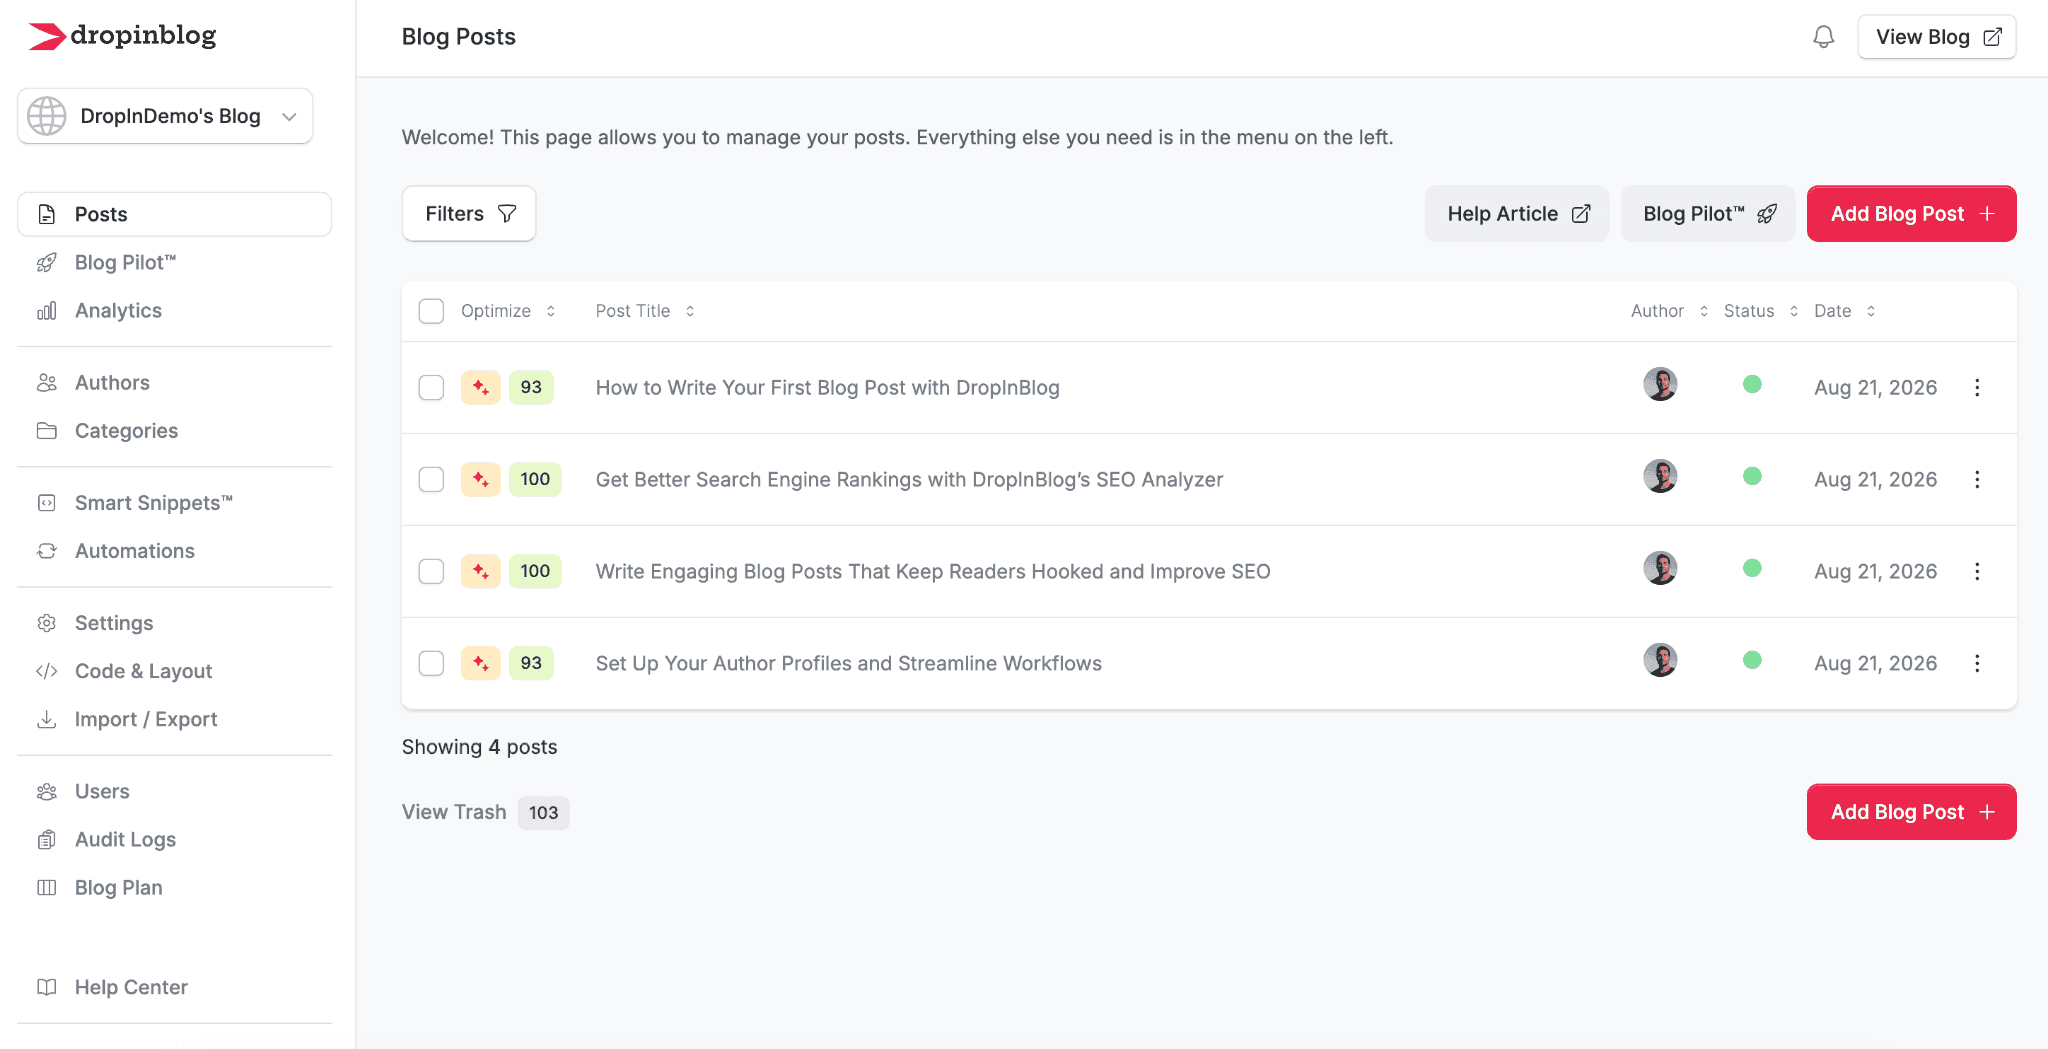Open the three-dot menu for 'Set Up Your Author Profiles' row
This screenshot has height=1049, width=2048.
coord(1977,663)
